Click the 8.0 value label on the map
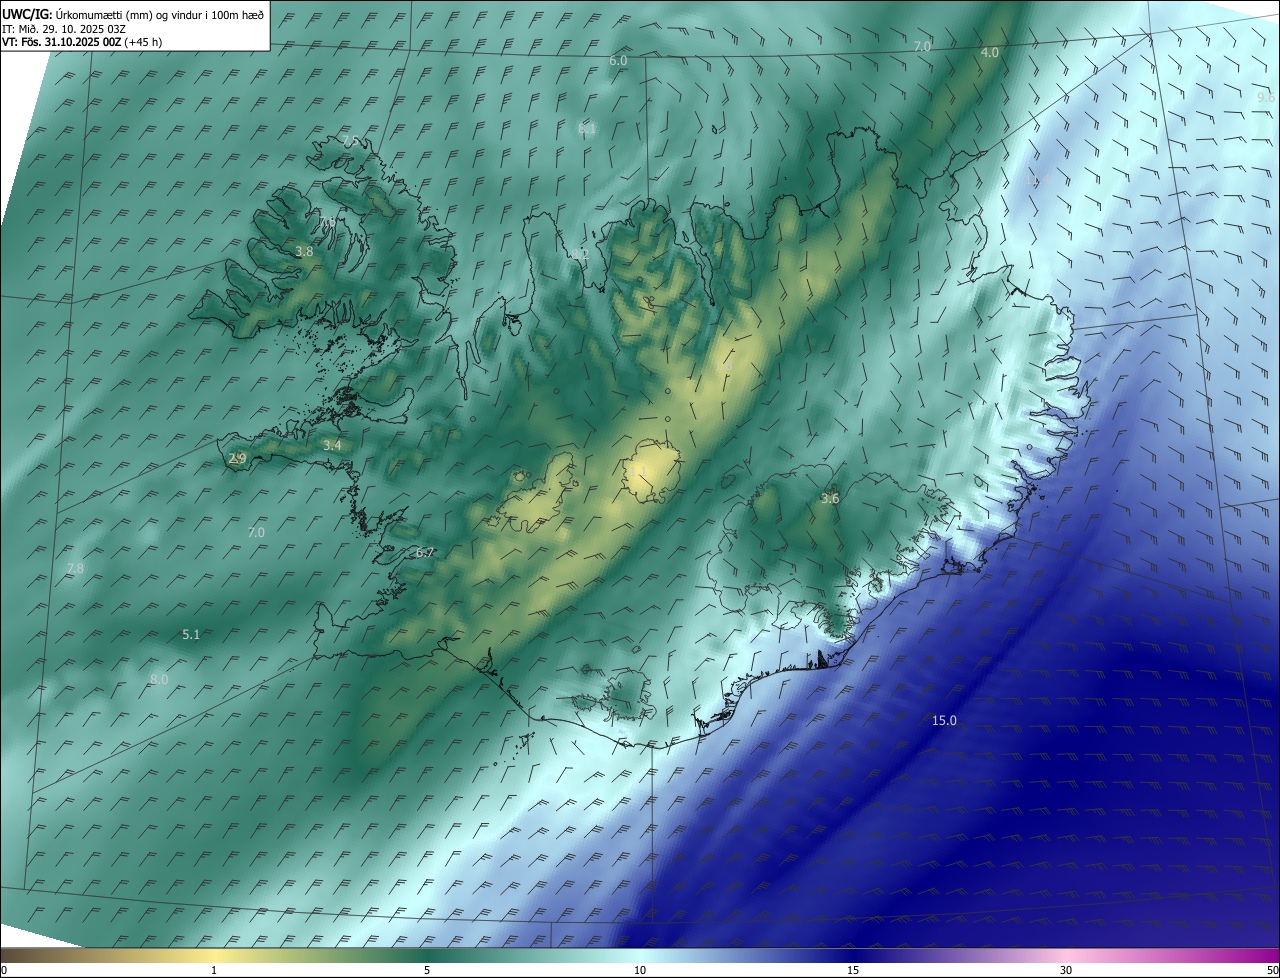 click(x=159, y=680)
